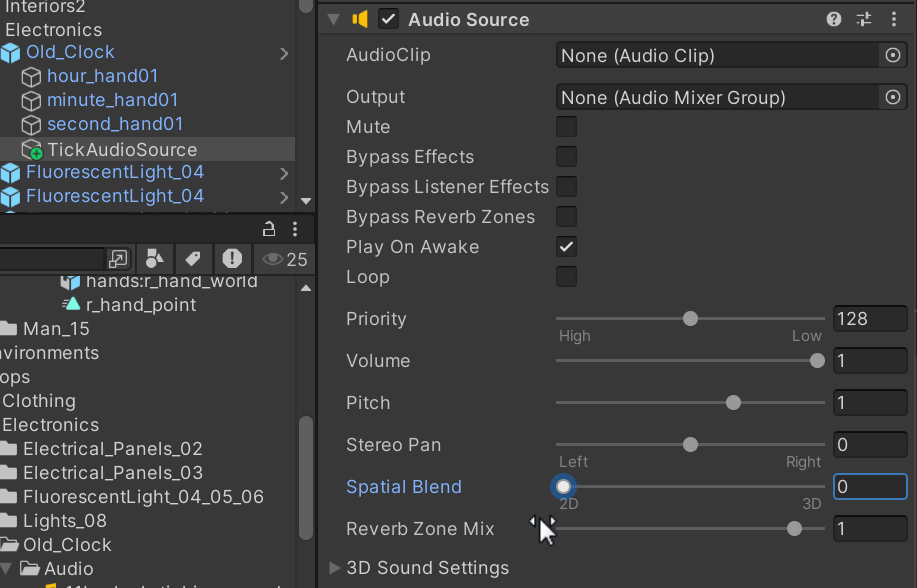Viewport: 917px width, 588px height.
Task: Select the Electronics hierarchy object
Action: coord(53,29)
